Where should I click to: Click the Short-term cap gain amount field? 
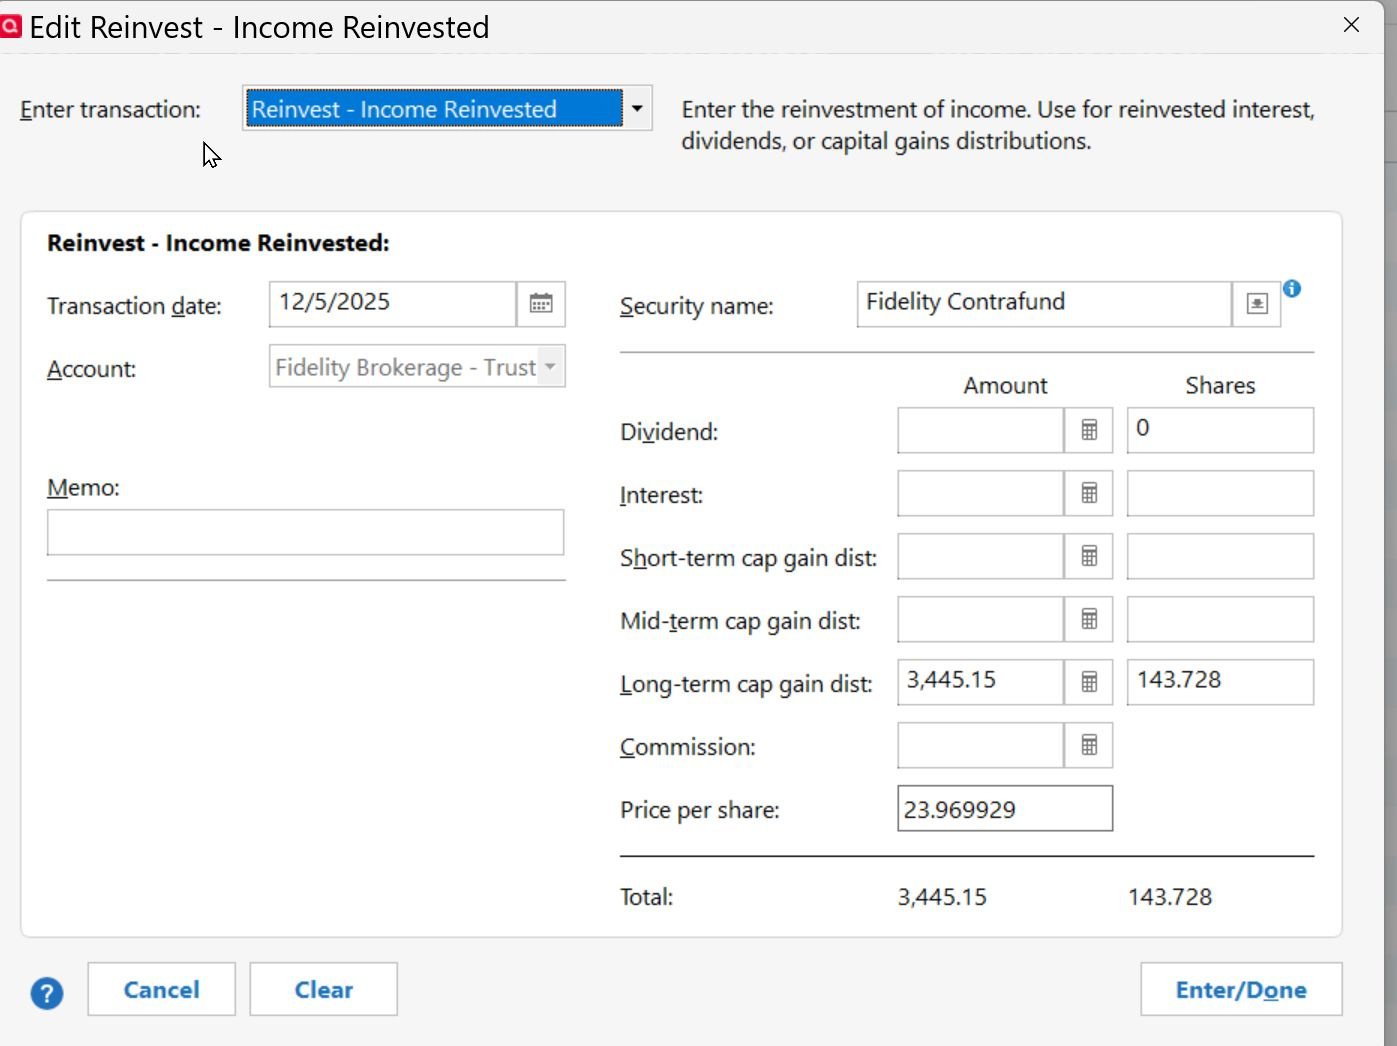pos(980,556)
